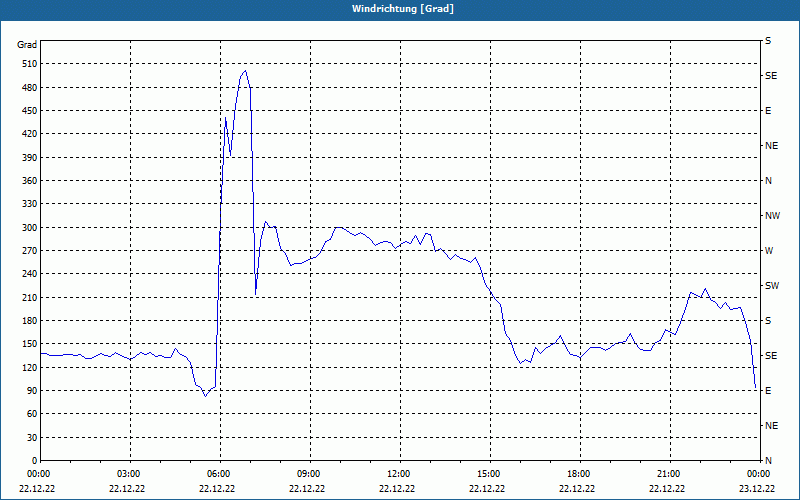The image size is (800, 500).
Task: Click the 18:00 time label
Action: click(x=580, y=474)
